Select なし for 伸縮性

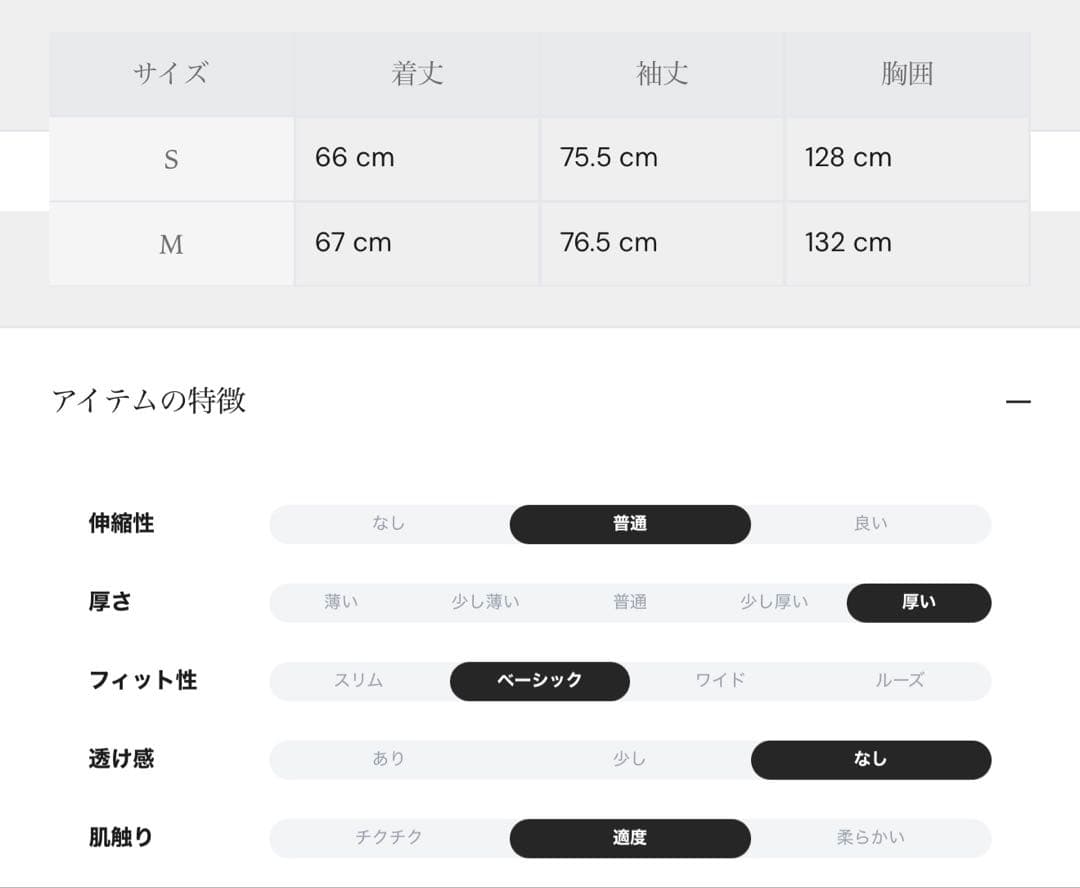389,524
